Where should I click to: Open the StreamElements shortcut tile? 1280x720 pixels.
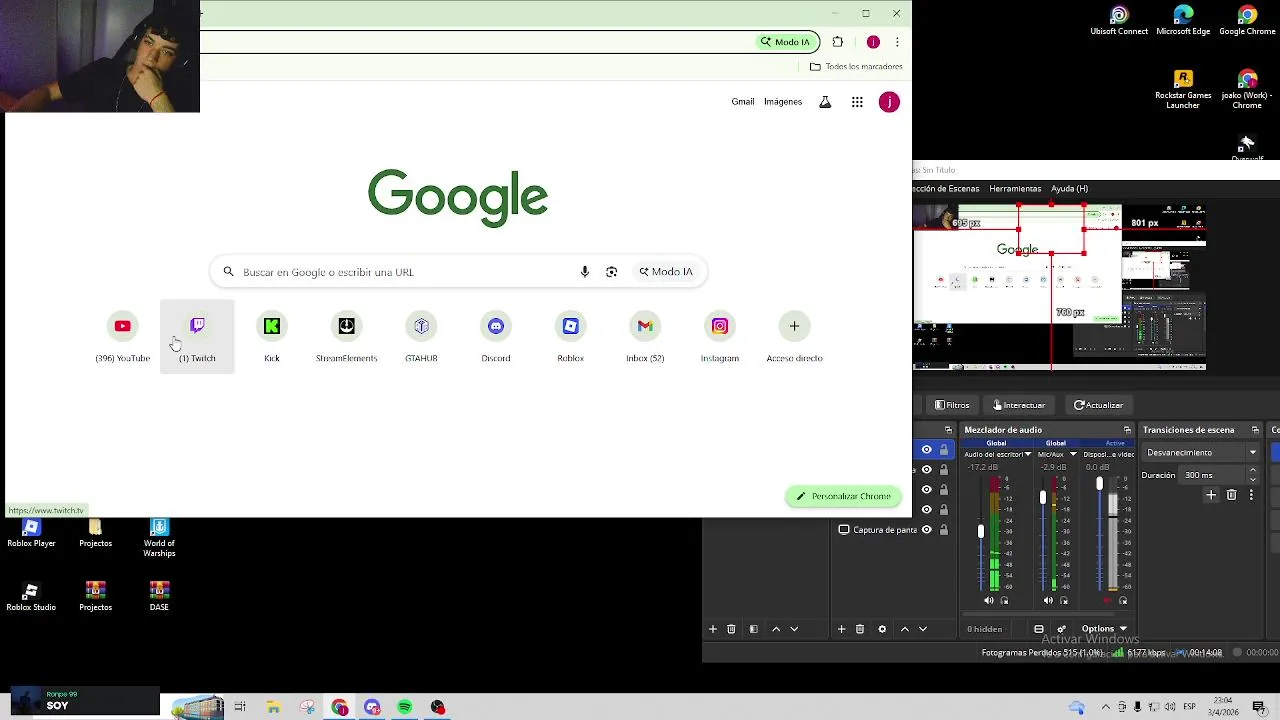346,337
